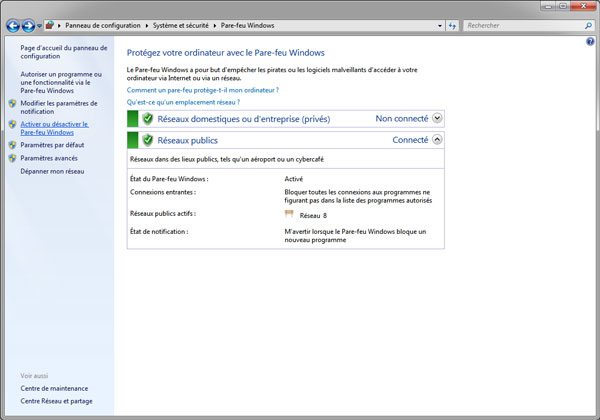Go back with the Back arrow button
The width and height of the screenshot is (600, 420).
point(13,26)
